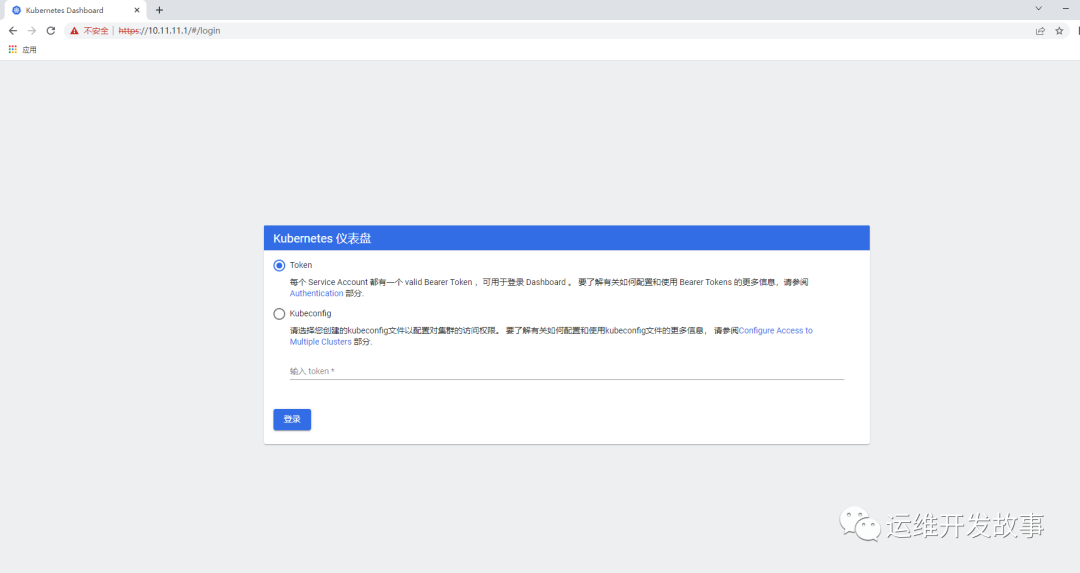Screen dimensions: 1080x573
Task: Open Configure Access to Multiple Clusters link
Action: (775, 330)
